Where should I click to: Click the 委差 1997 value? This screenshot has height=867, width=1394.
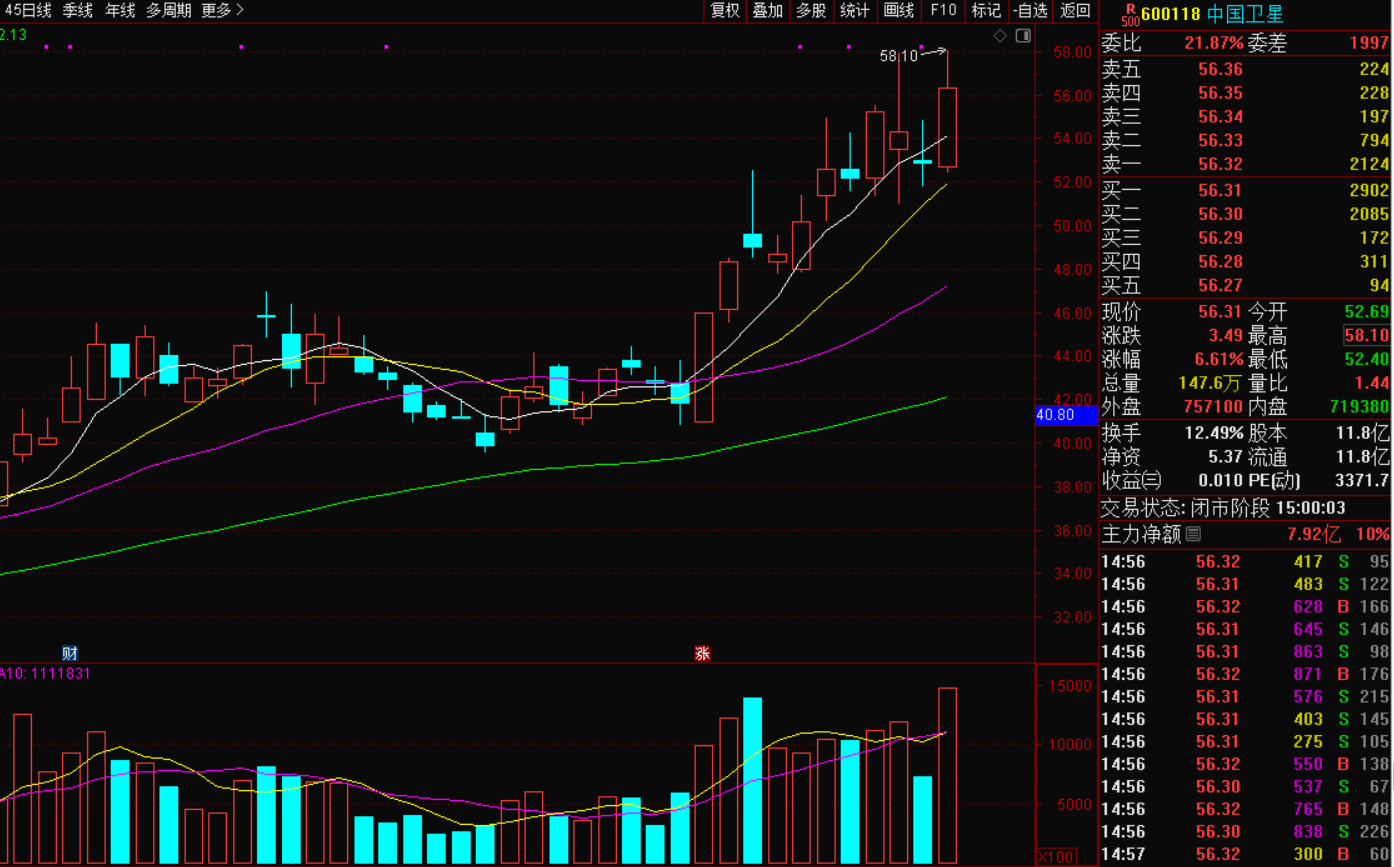click(1370, 44)
